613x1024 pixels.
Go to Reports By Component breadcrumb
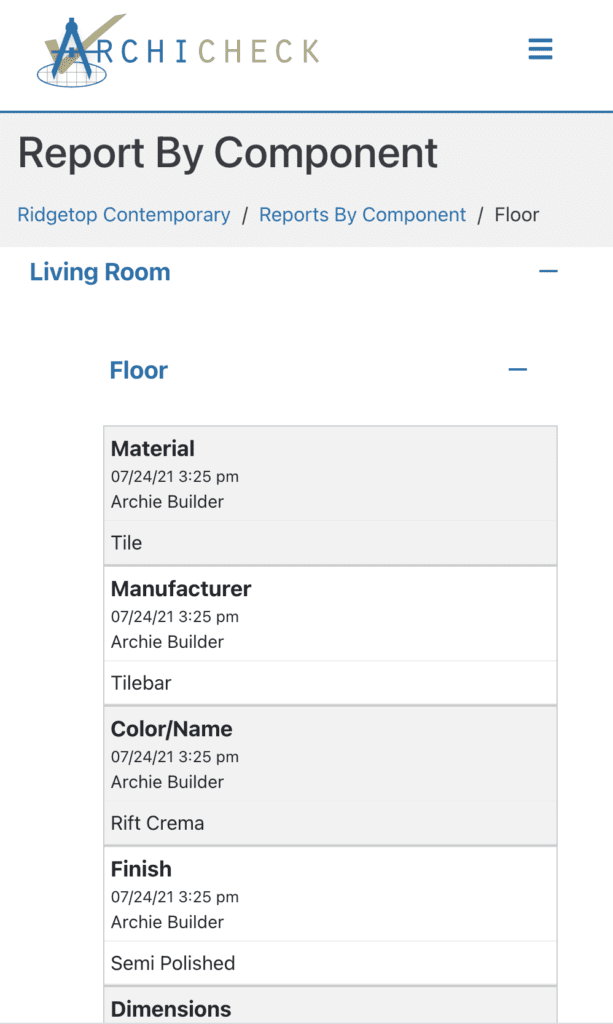tap(362, 215)
